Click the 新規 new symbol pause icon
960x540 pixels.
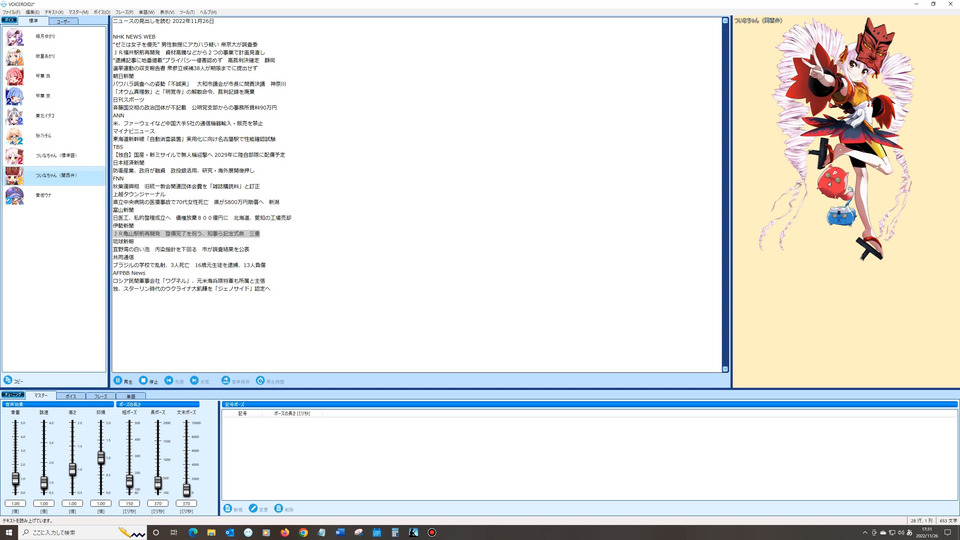pos(228,508)
